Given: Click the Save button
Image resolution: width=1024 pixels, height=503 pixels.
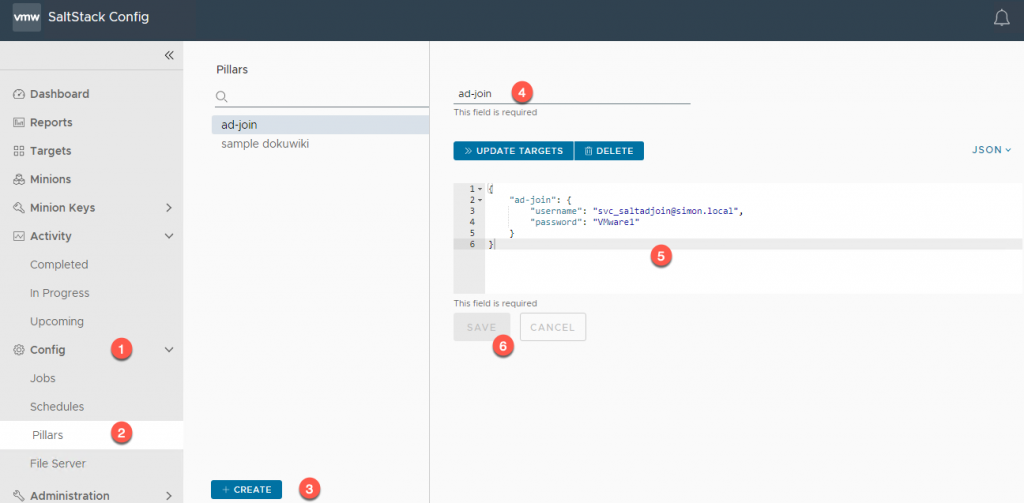Looking at the screenshot, I should [482, 327].
